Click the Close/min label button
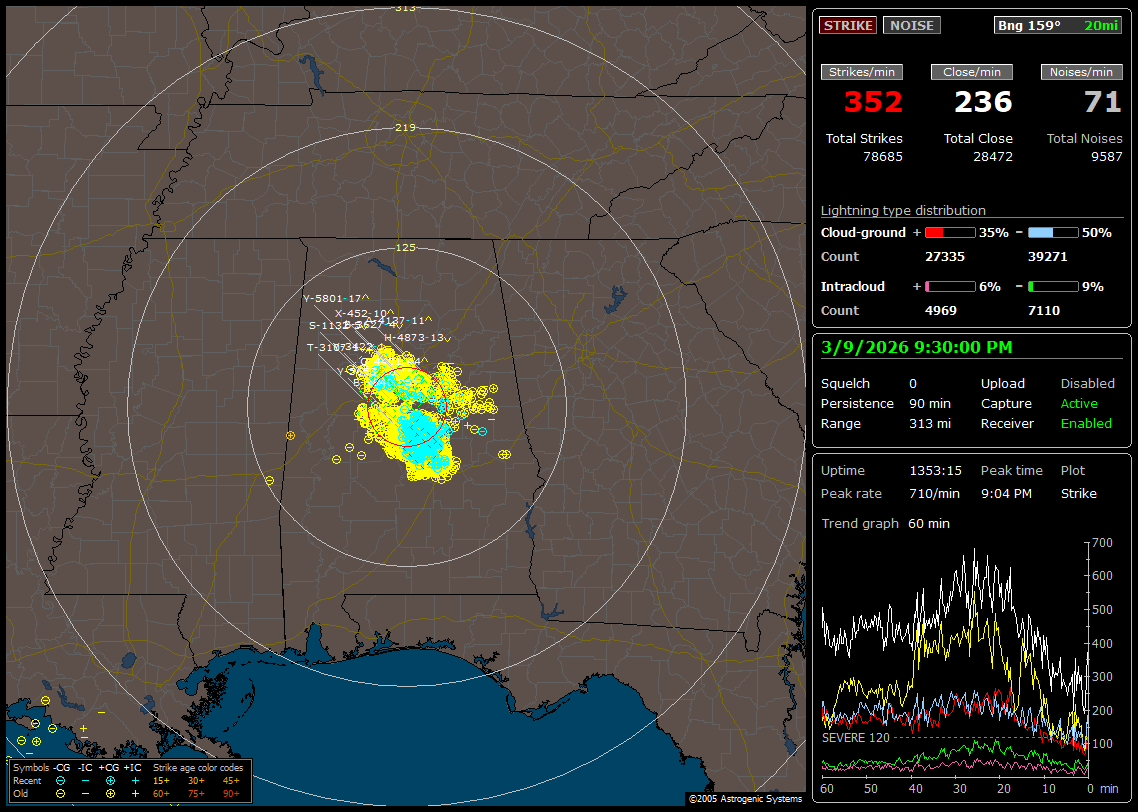The image size is (1138, 812). coord(972,72)
